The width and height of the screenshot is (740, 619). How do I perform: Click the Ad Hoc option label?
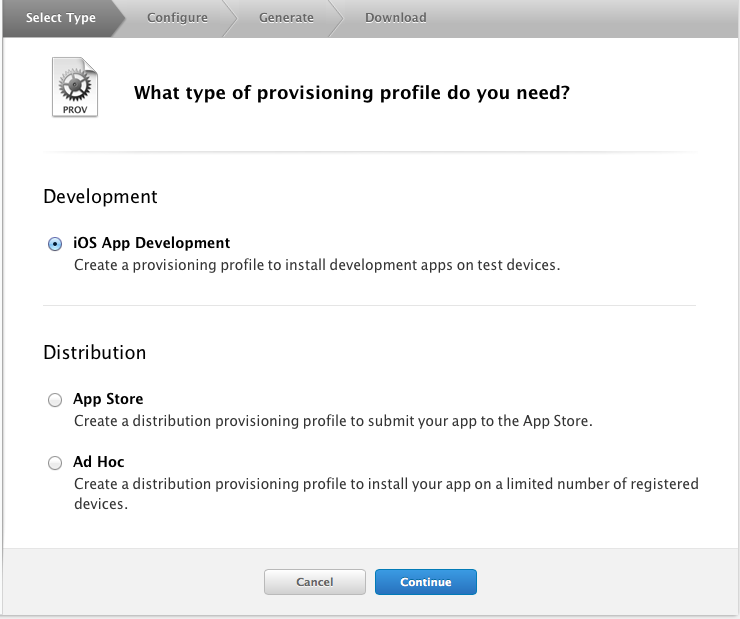(x=99, y=462)
